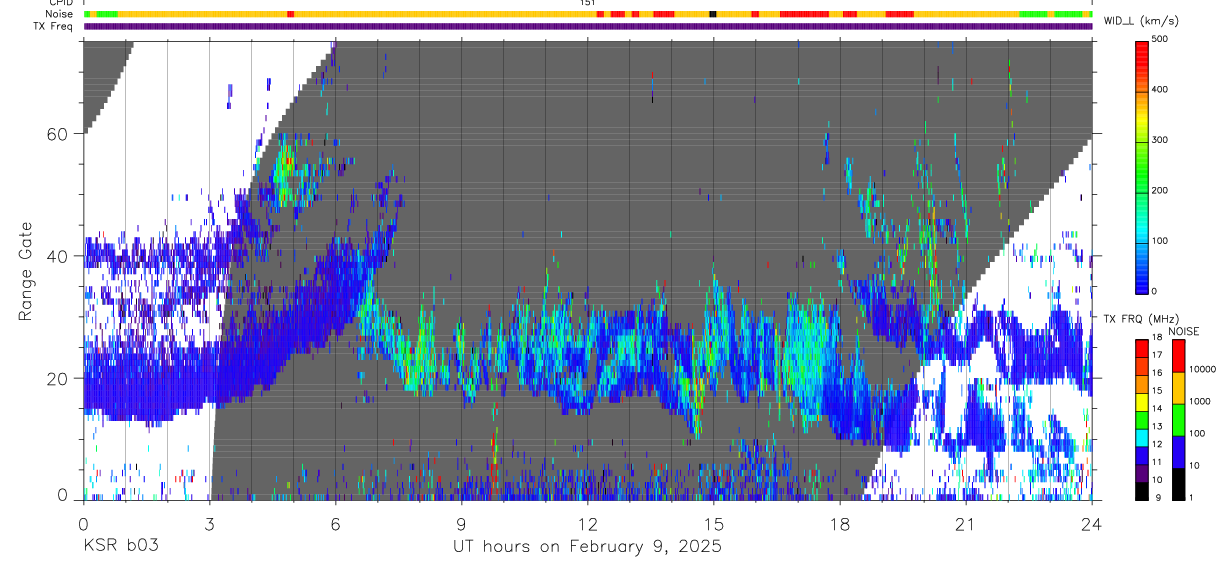Viewport: 1228px width, 567px height.
Task: Click the 3 tick on UT hours axis
Action: pyautogui.click(x=209, y=523)
